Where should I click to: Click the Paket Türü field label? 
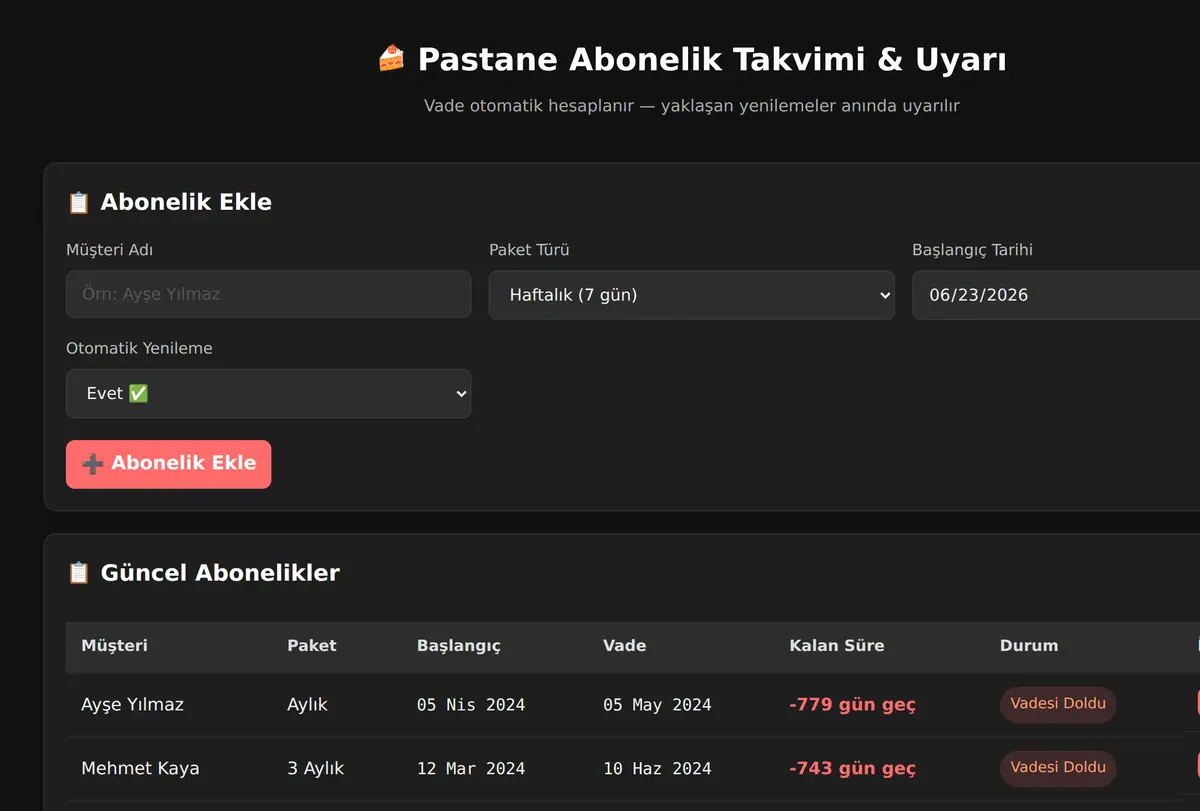(x=529, y=250)
